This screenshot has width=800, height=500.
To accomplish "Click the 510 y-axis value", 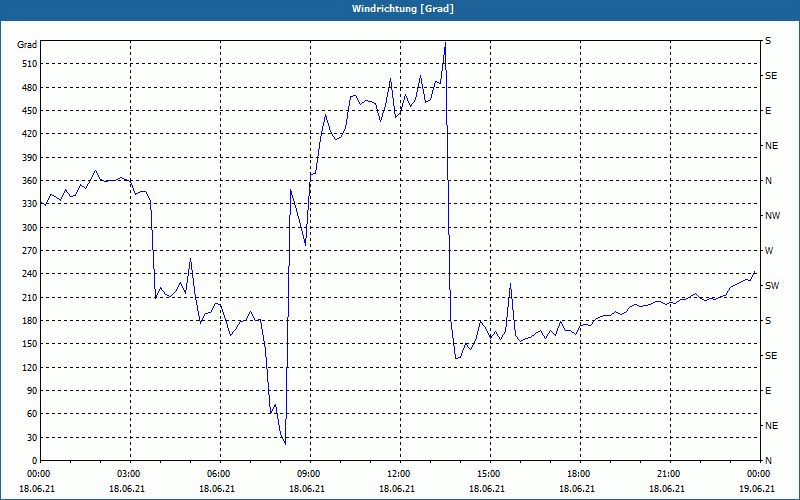I will (x=30, y=64).
